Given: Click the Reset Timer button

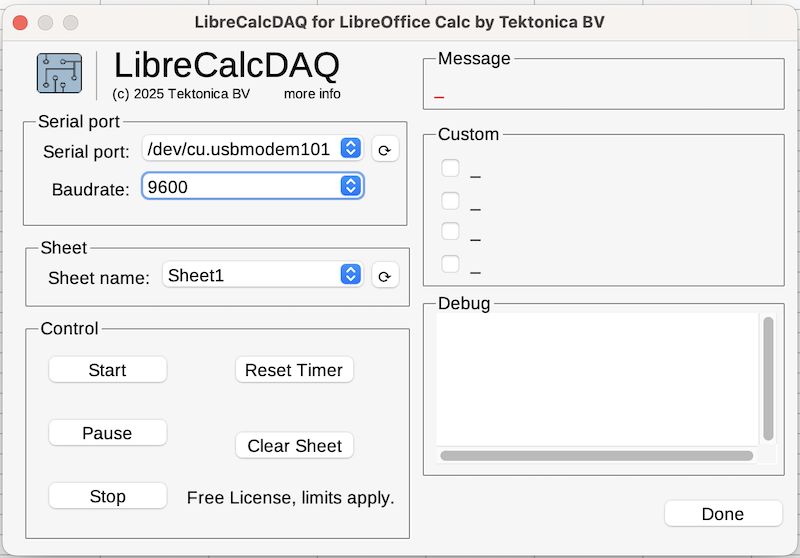Looking at the screenshot, I should click(294, 370).
